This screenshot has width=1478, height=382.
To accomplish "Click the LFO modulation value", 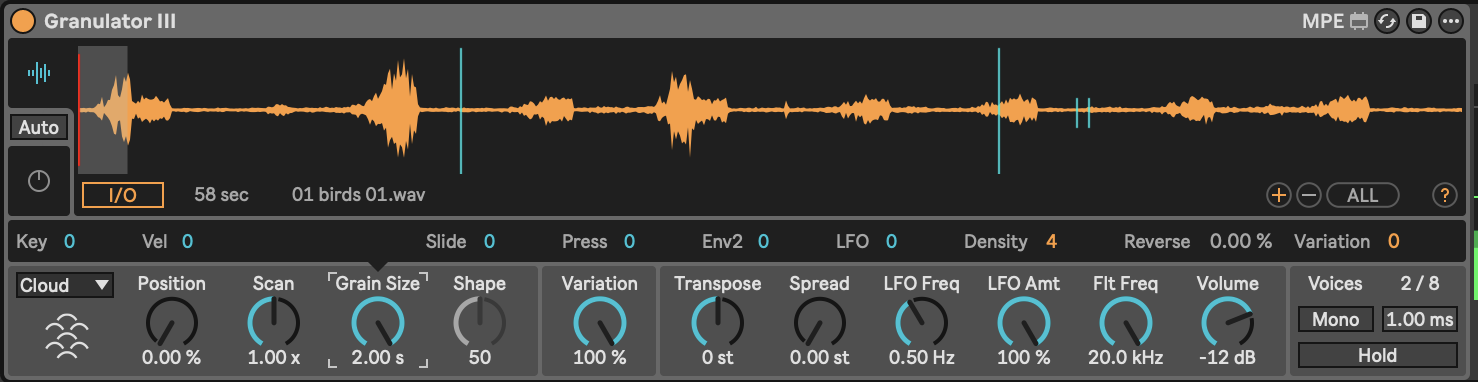I will pyautogui.click(x=890, y=241).
